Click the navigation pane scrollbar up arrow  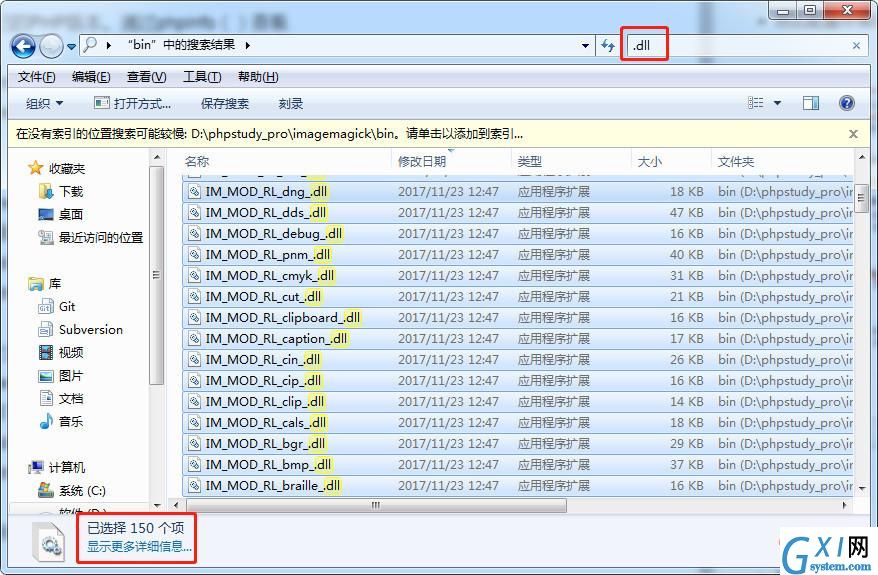[x=157, y=158]
